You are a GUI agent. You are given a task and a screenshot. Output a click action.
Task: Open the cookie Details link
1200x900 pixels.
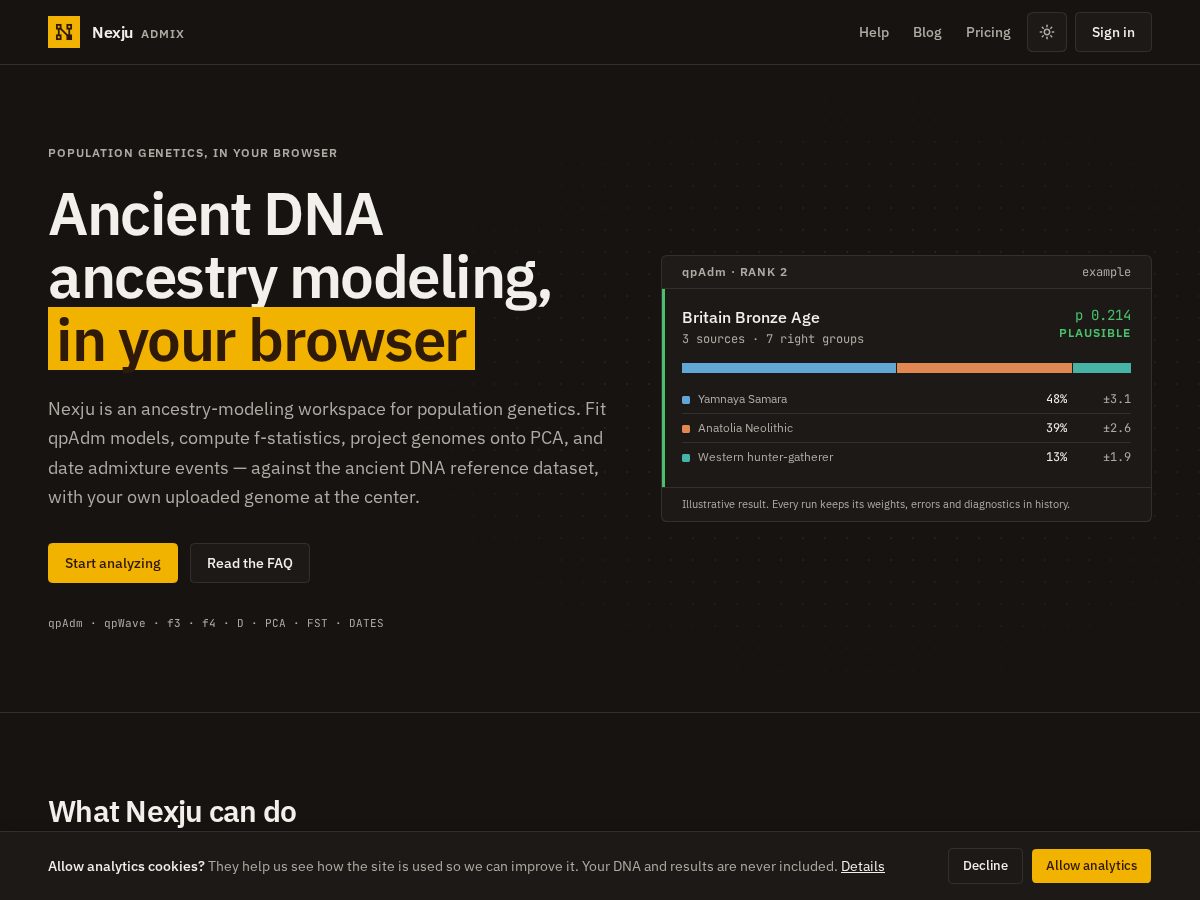click(x=863, y=866)
